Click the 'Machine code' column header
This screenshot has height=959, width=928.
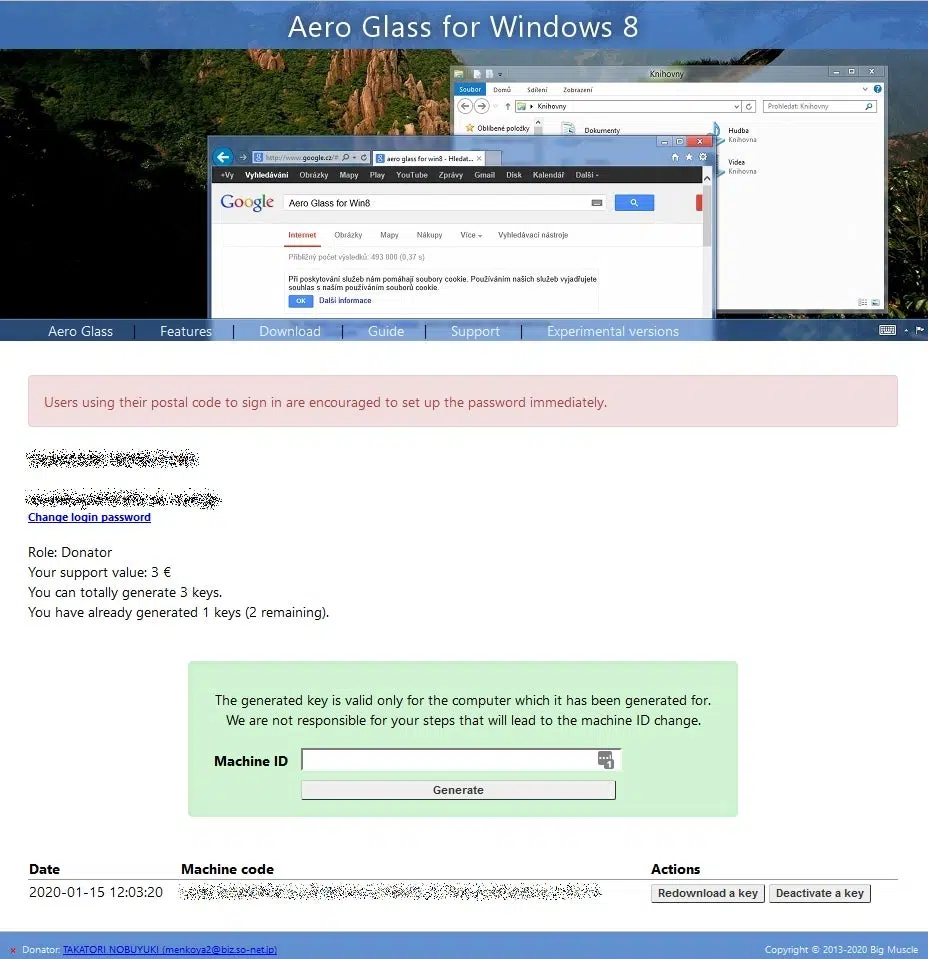(x=227, y=869)
